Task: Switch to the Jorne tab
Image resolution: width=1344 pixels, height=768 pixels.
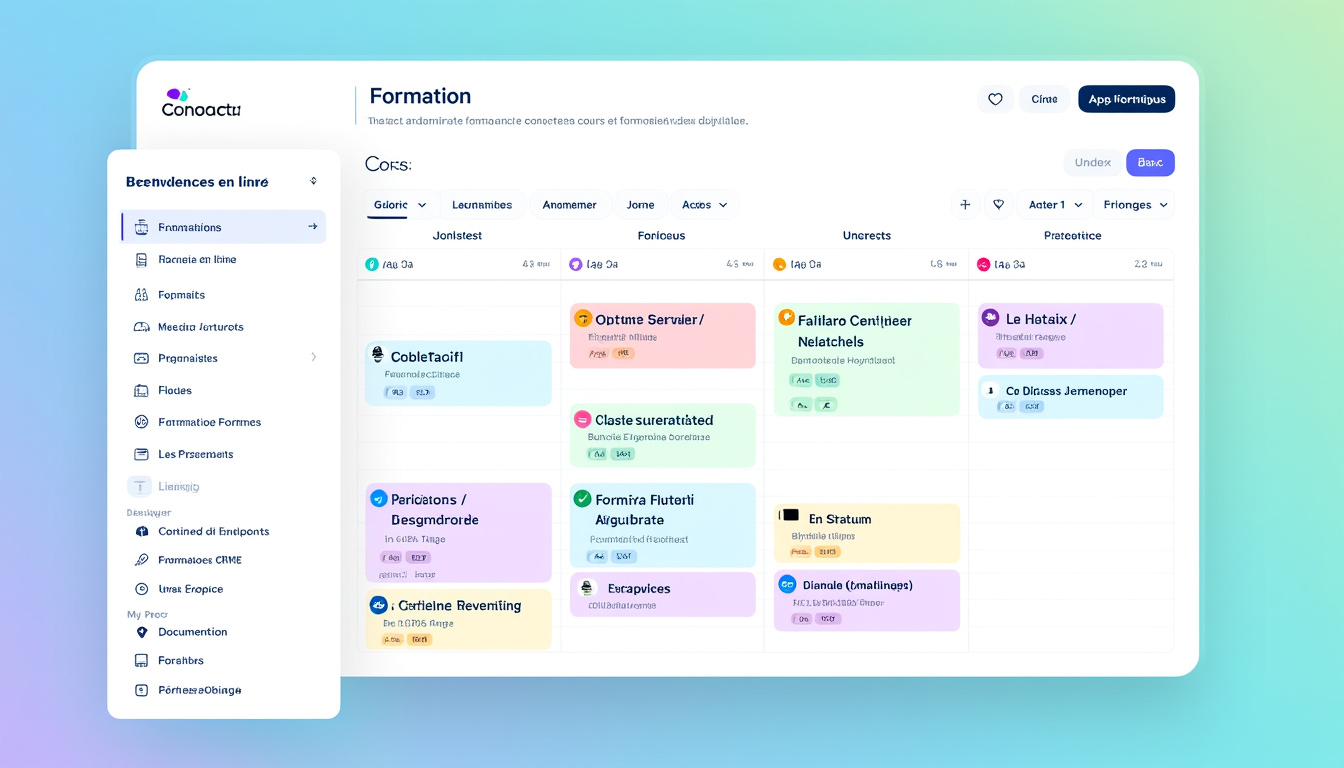Action: (640, 205)
